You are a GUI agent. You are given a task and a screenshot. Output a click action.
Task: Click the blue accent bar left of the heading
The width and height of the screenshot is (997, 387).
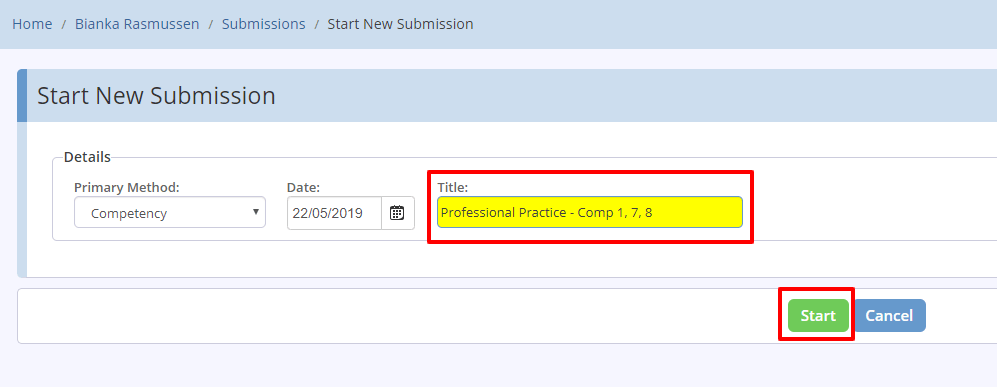pyautogui.click(x=22, y=95)
